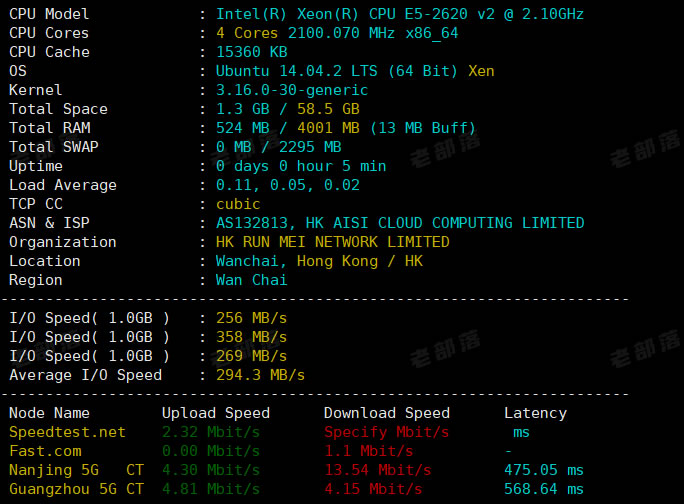Image resolution: width=684 pixels, height=504 pixels.
Task: Click the Fast.com node name
Action: (x=45, y=451)
